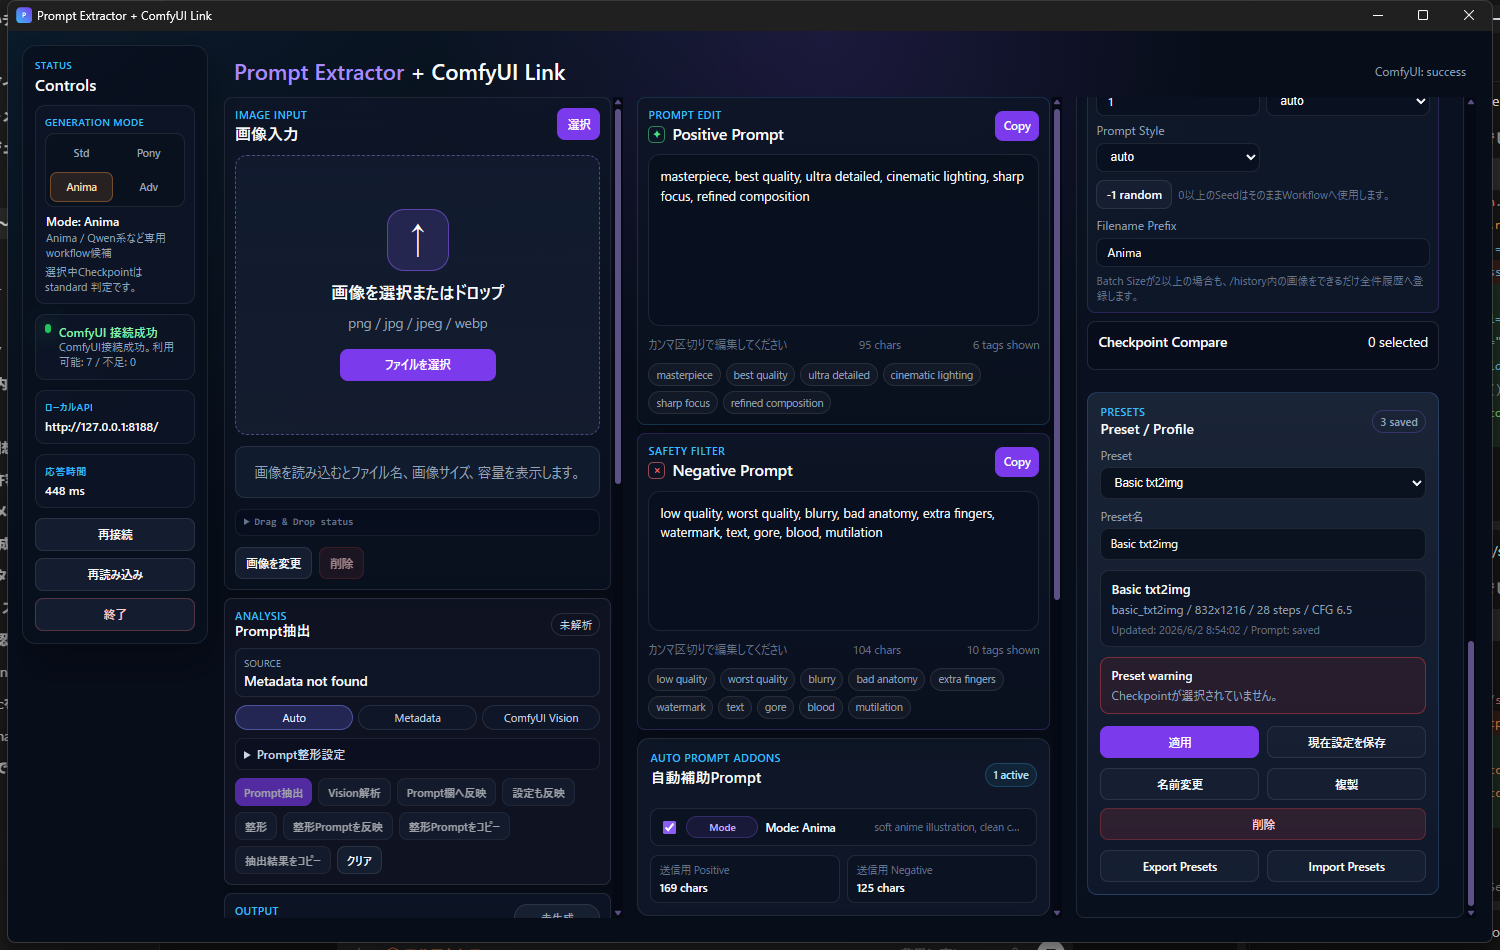This screenshot has height=950, width=1500.
Task: Copy the Positive Prompt
Action: pyautogui.click(x=1017, y=126)
